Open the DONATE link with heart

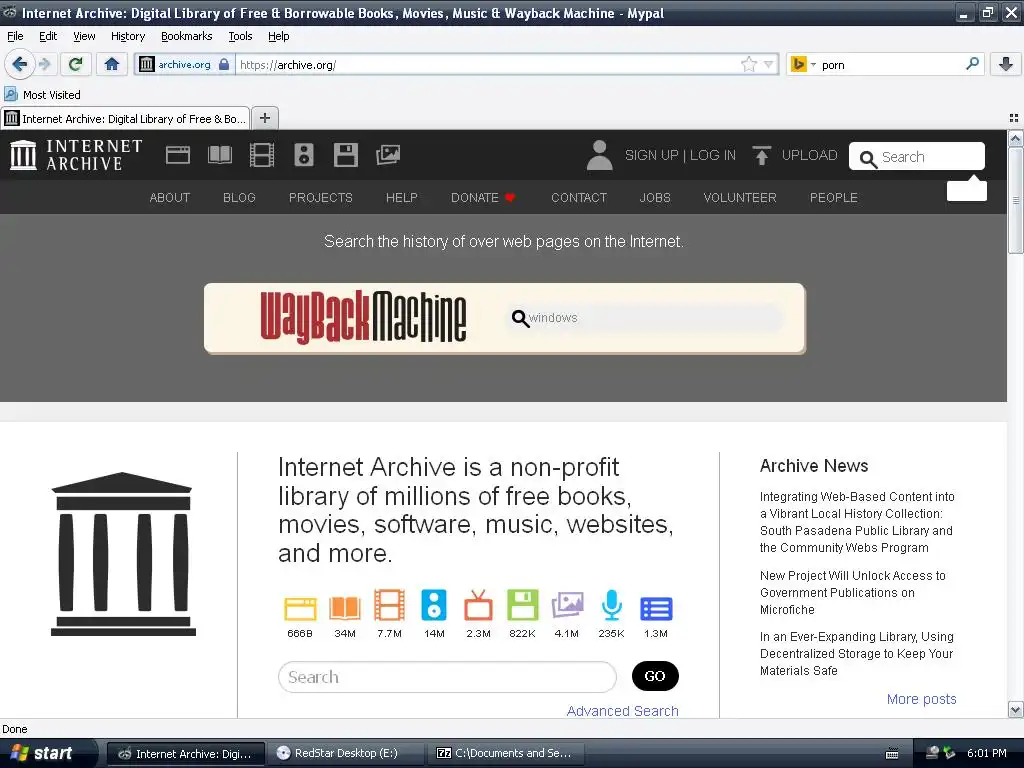[x=483, y=197]
